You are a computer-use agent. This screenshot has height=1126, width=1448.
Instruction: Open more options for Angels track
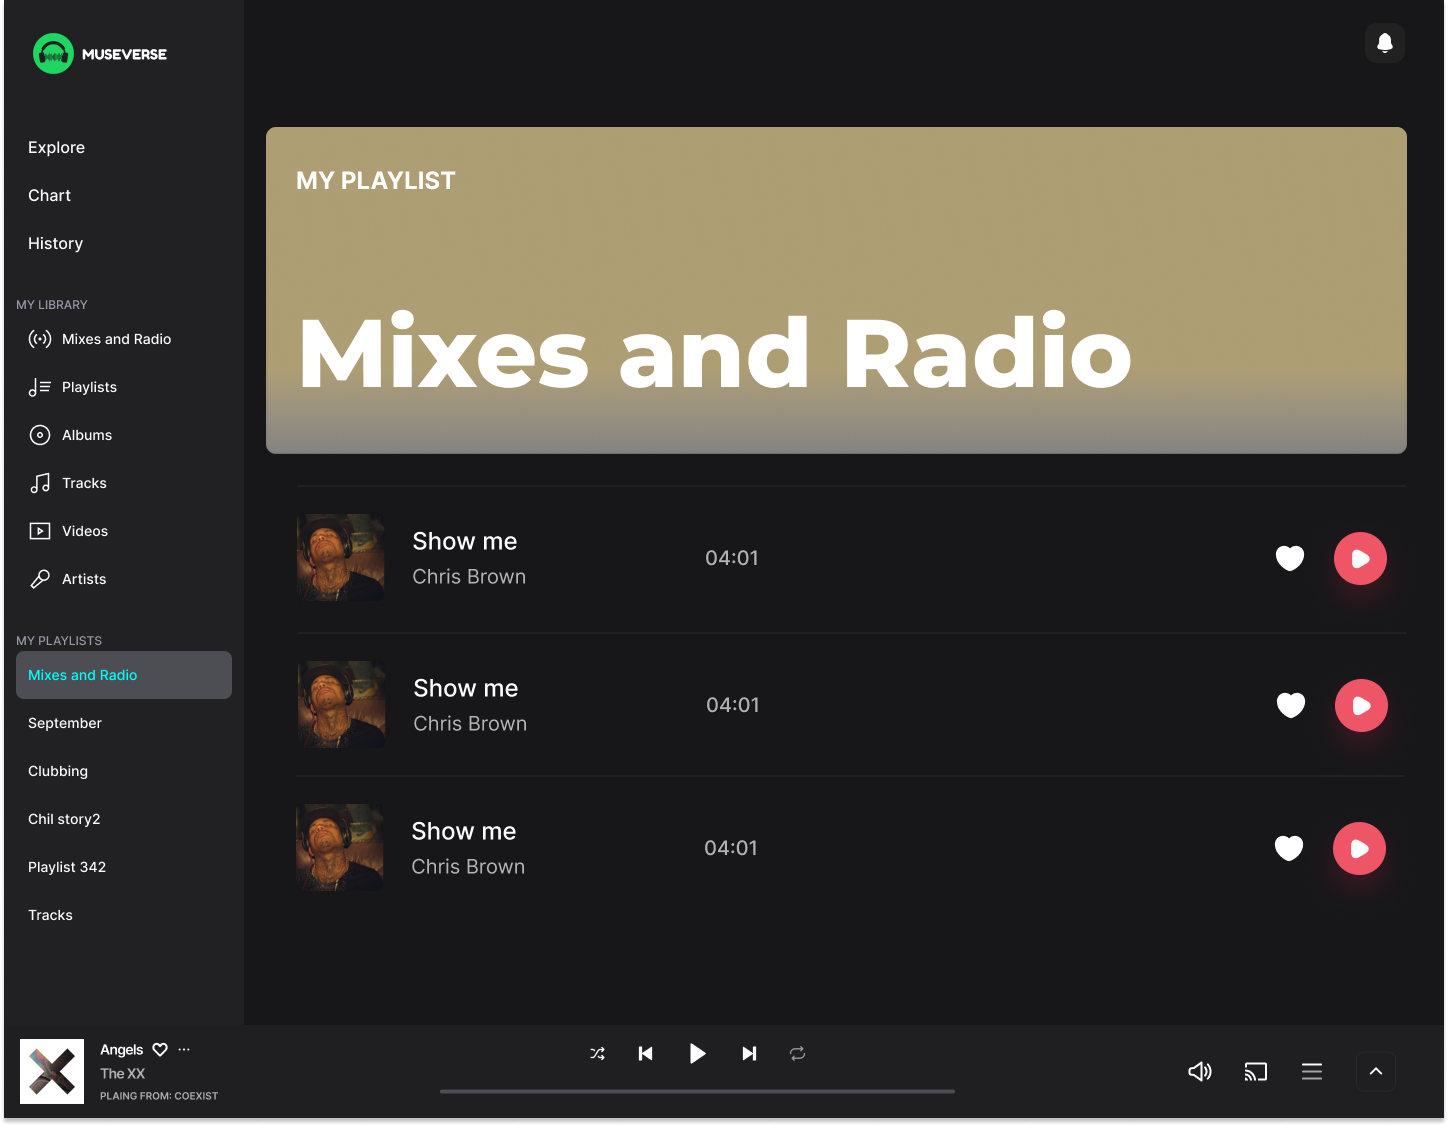pos(184,1049)
